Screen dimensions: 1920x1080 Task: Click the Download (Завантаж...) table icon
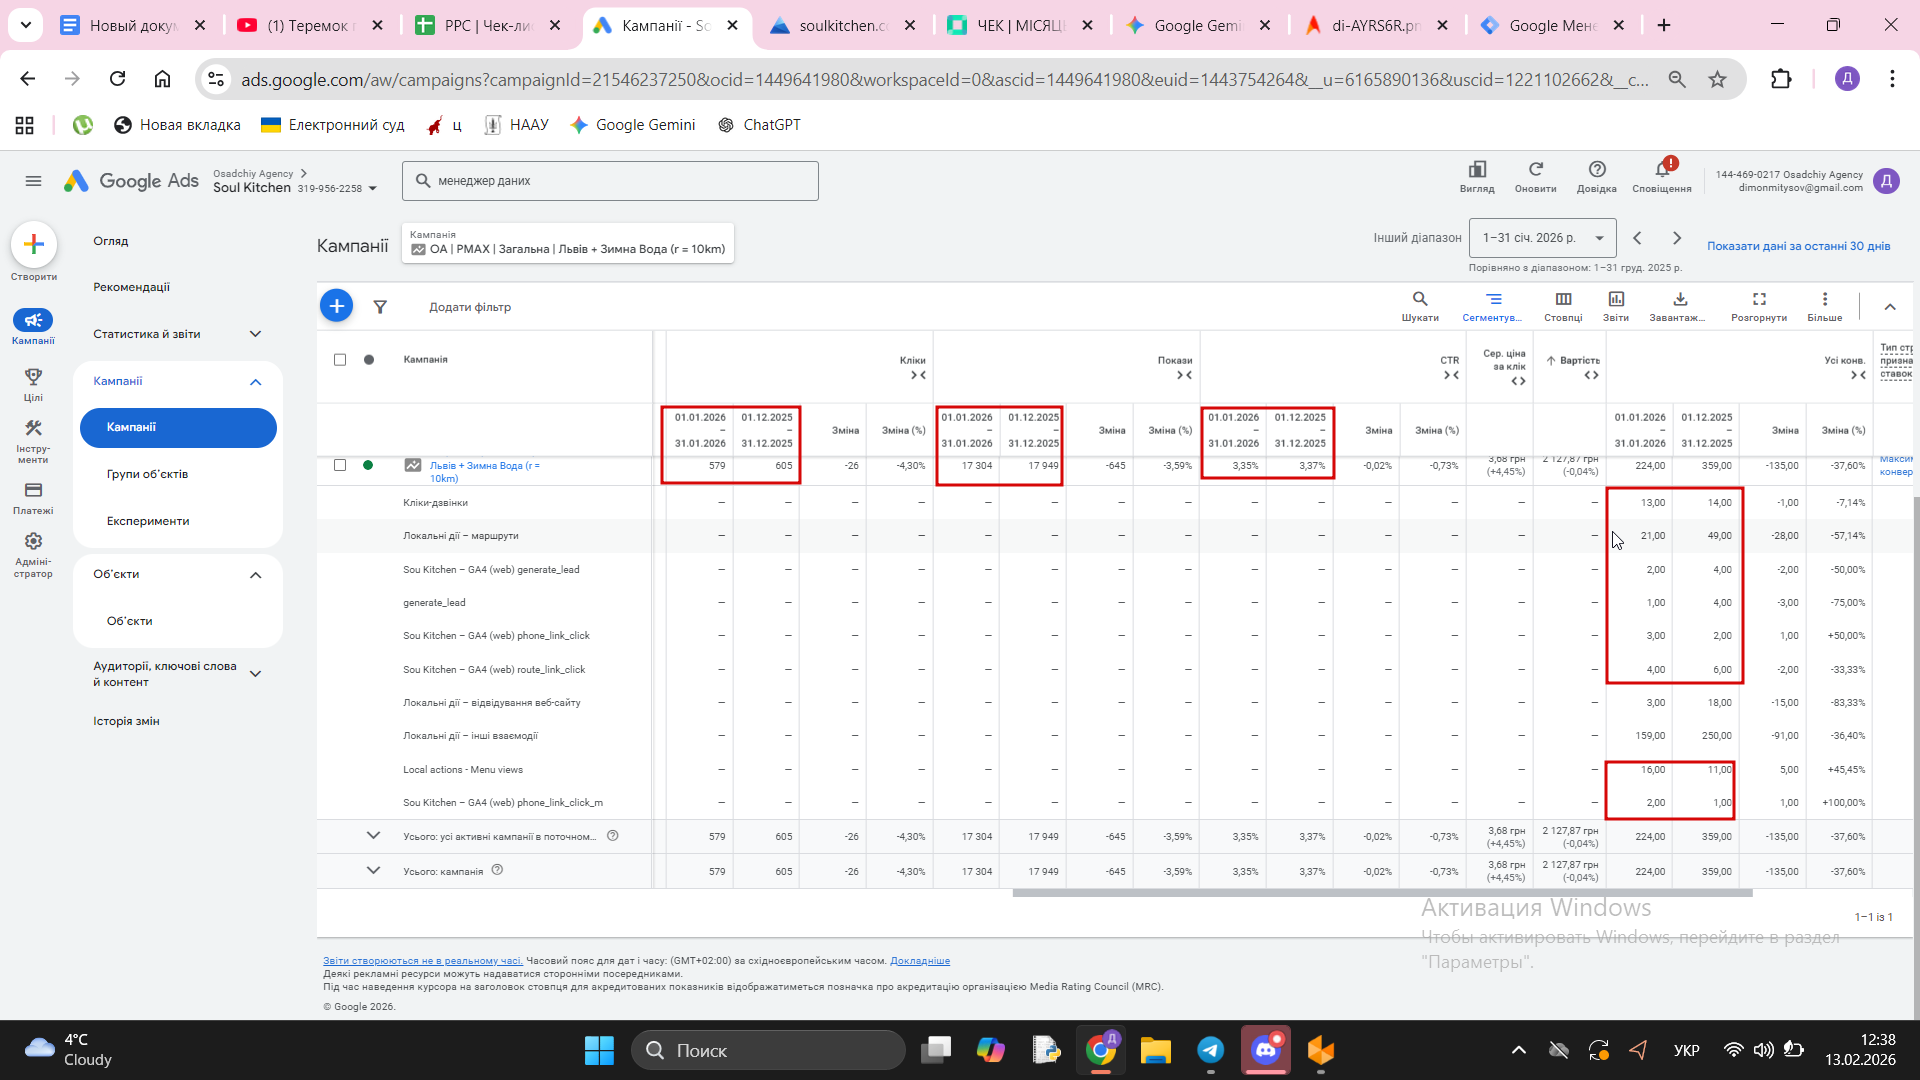pos(1679,300)
